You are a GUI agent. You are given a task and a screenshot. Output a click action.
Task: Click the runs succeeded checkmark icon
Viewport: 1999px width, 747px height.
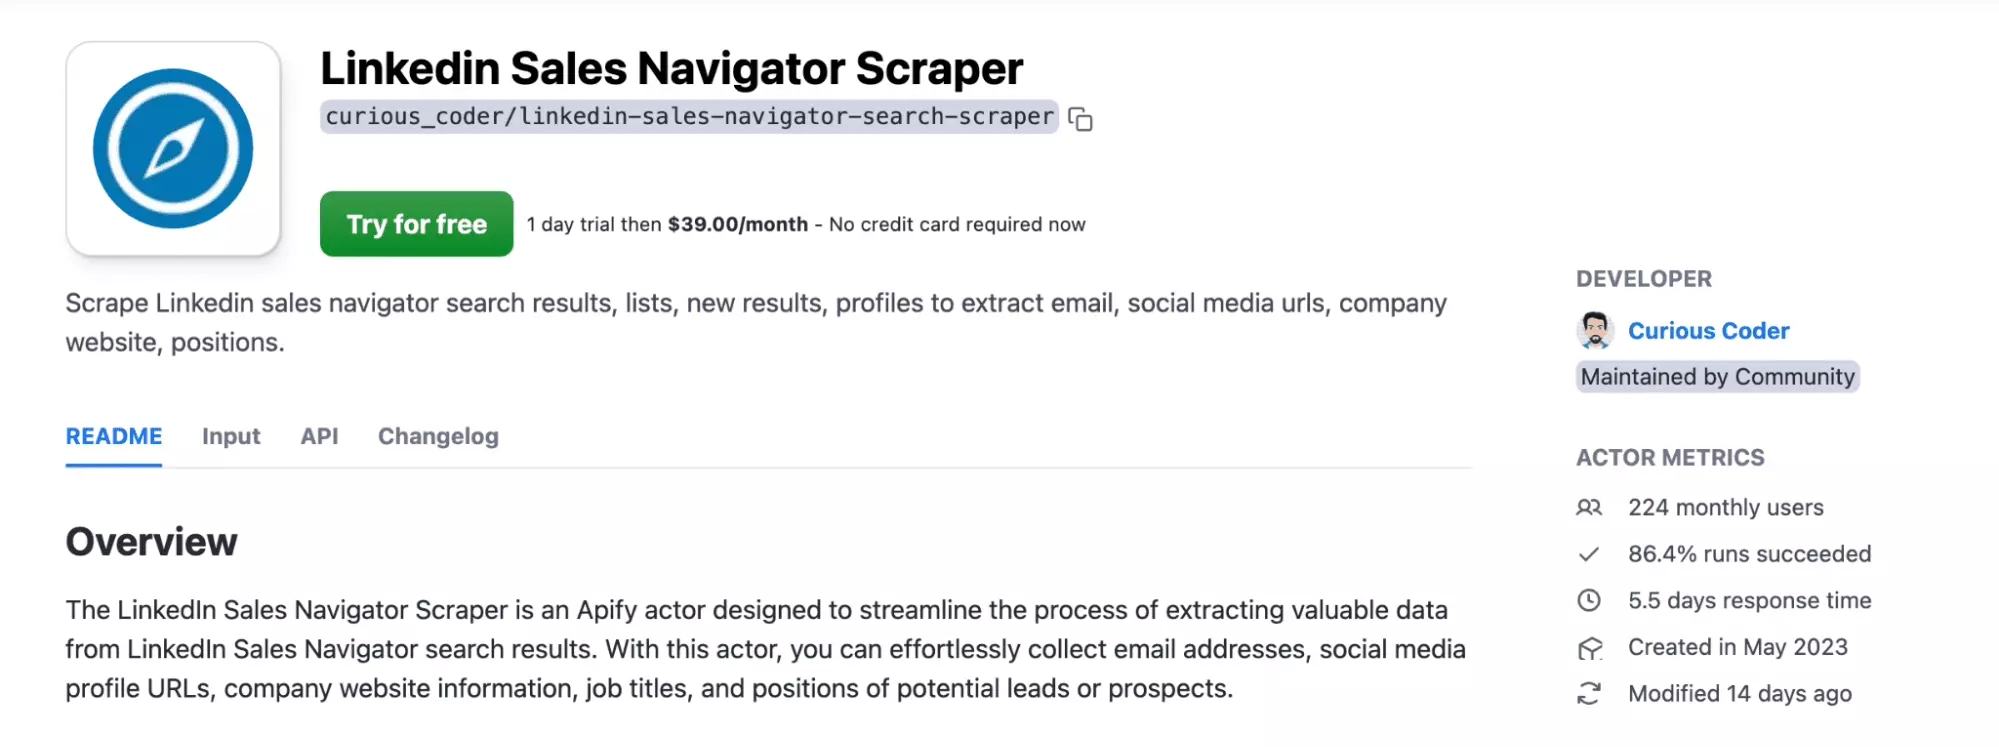pyautogui.click(x=1589, y=554)
